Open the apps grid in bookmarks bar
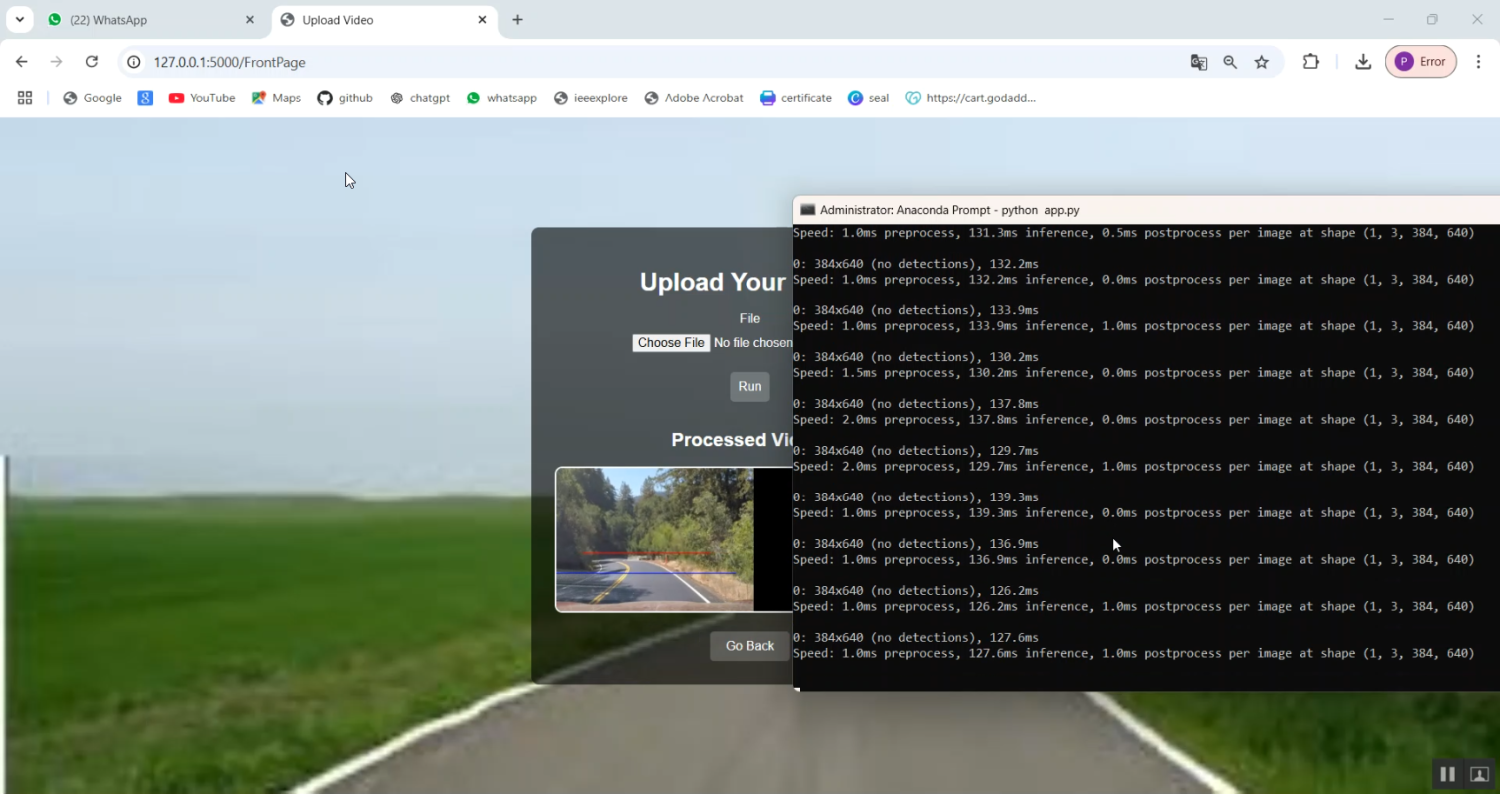1500x794 pixels. click(25, 98)
